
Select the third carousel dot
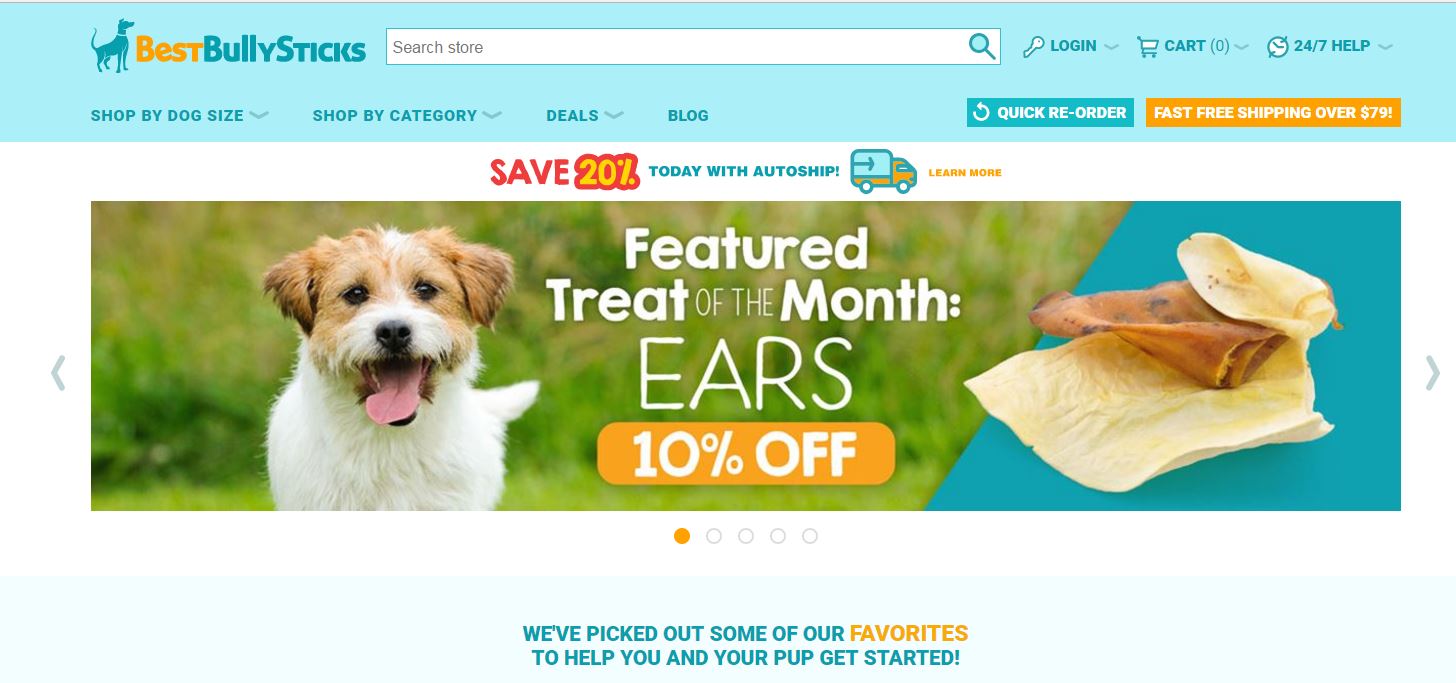(746, 536)
